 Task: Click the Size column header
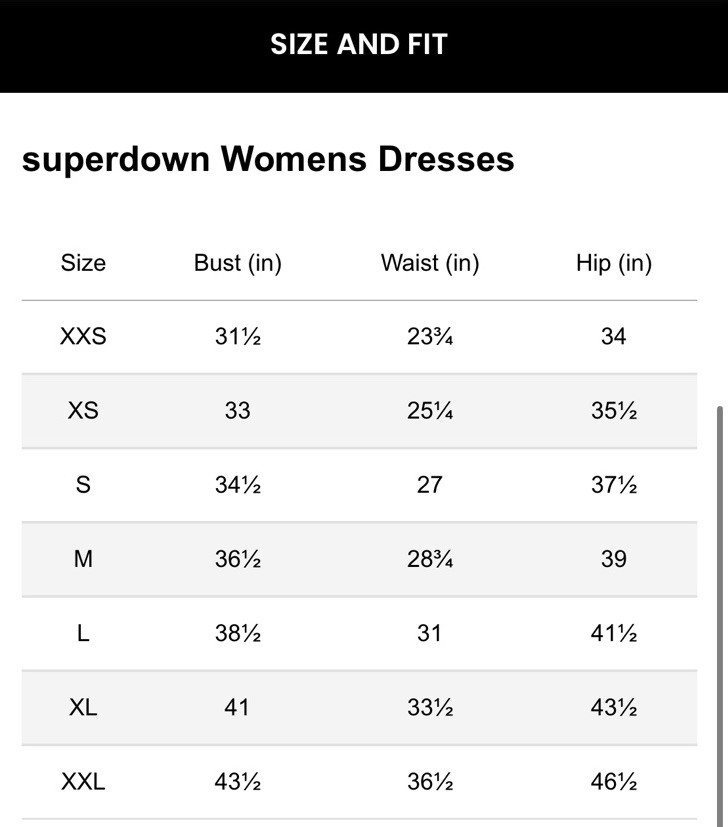click(x=83, y=263)
